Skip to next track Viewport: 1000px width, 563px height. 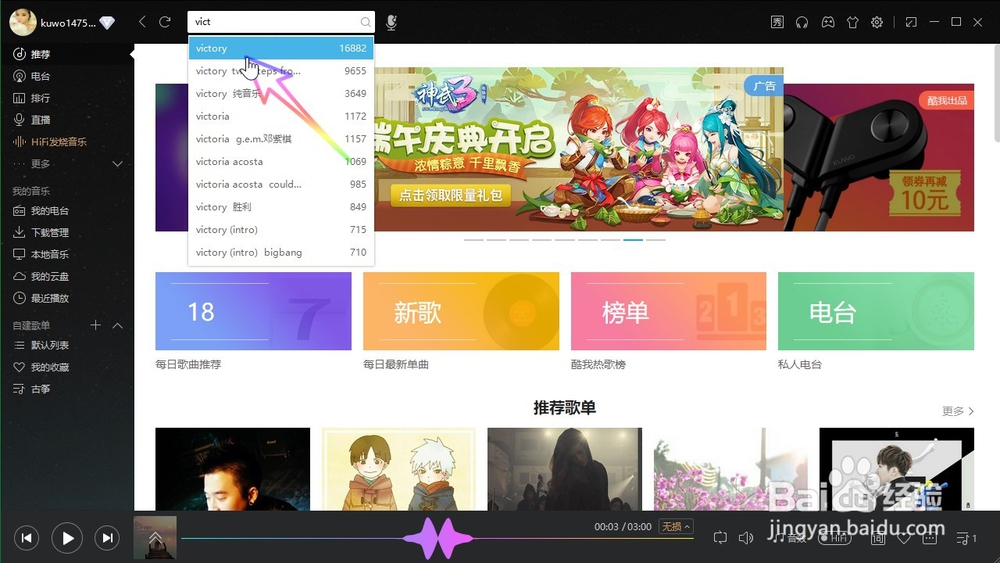(107, 538)
